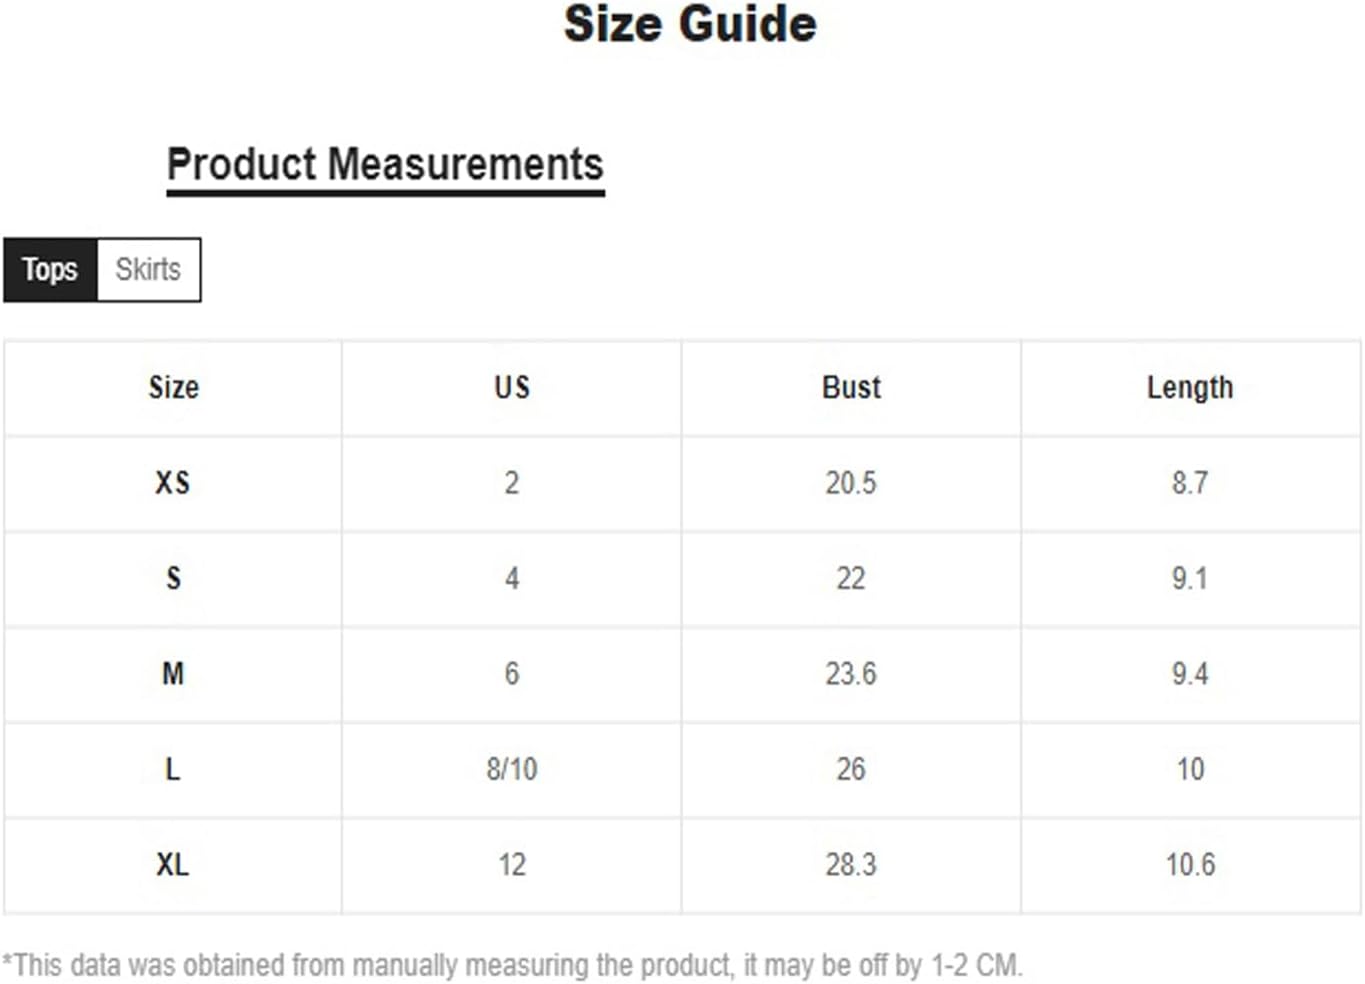Click the manual measuring disclaimer note

click(512, 965)
